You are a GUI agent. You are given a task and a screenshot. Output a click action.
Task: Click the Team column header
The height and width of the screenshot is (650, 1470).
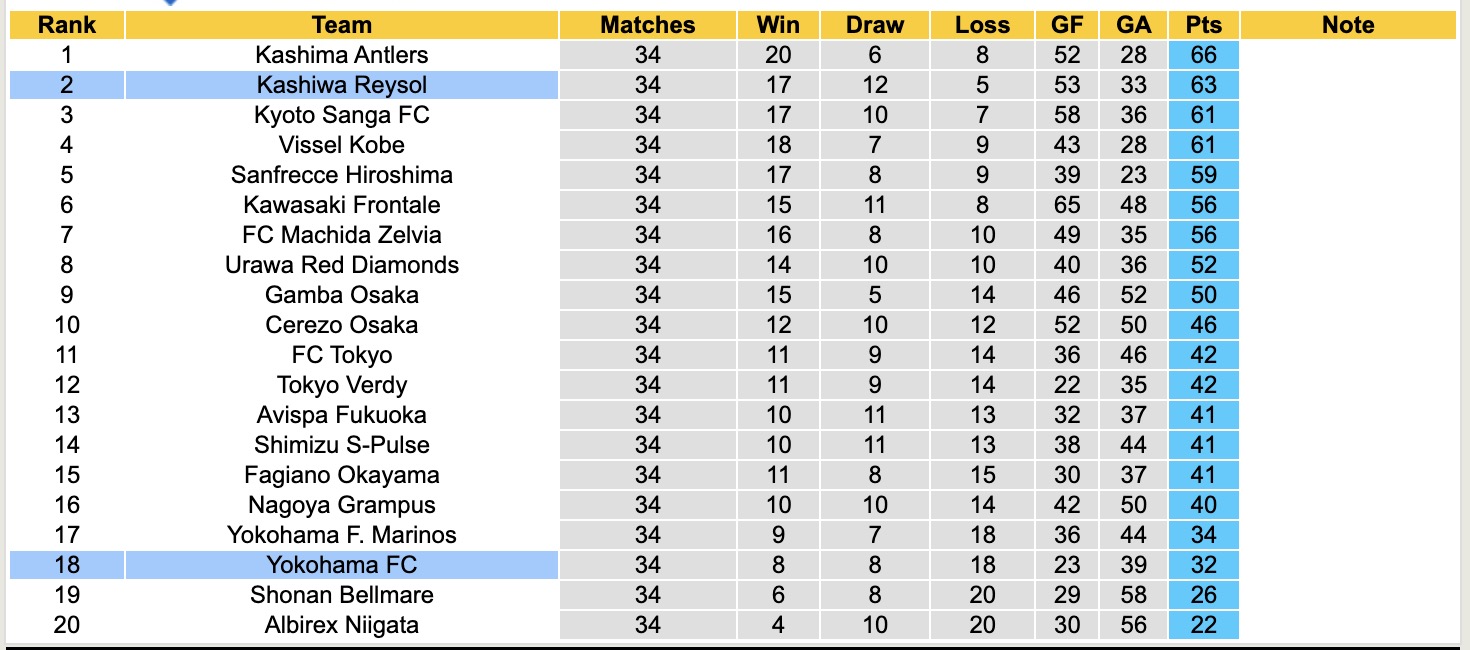coord(341,25)
